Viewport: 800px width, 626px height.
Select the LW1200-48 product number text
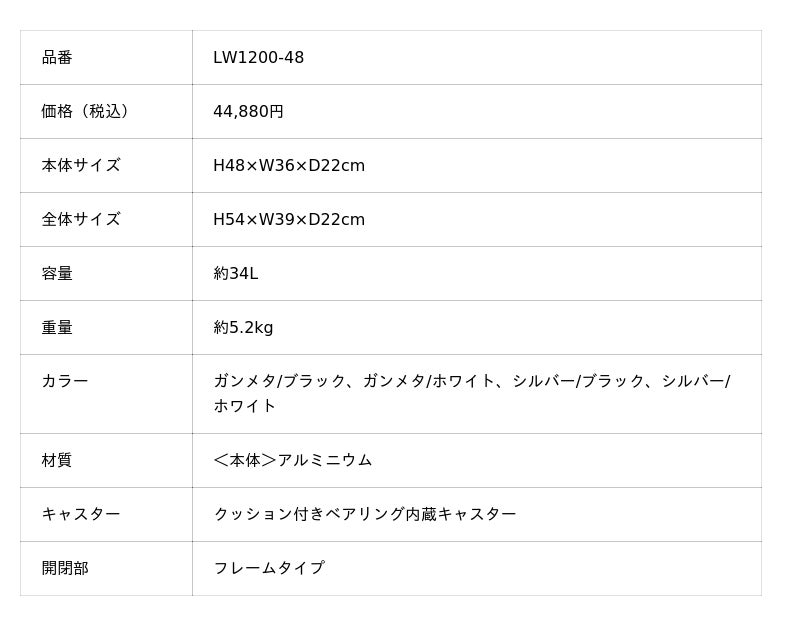click(x=258, y=58)
